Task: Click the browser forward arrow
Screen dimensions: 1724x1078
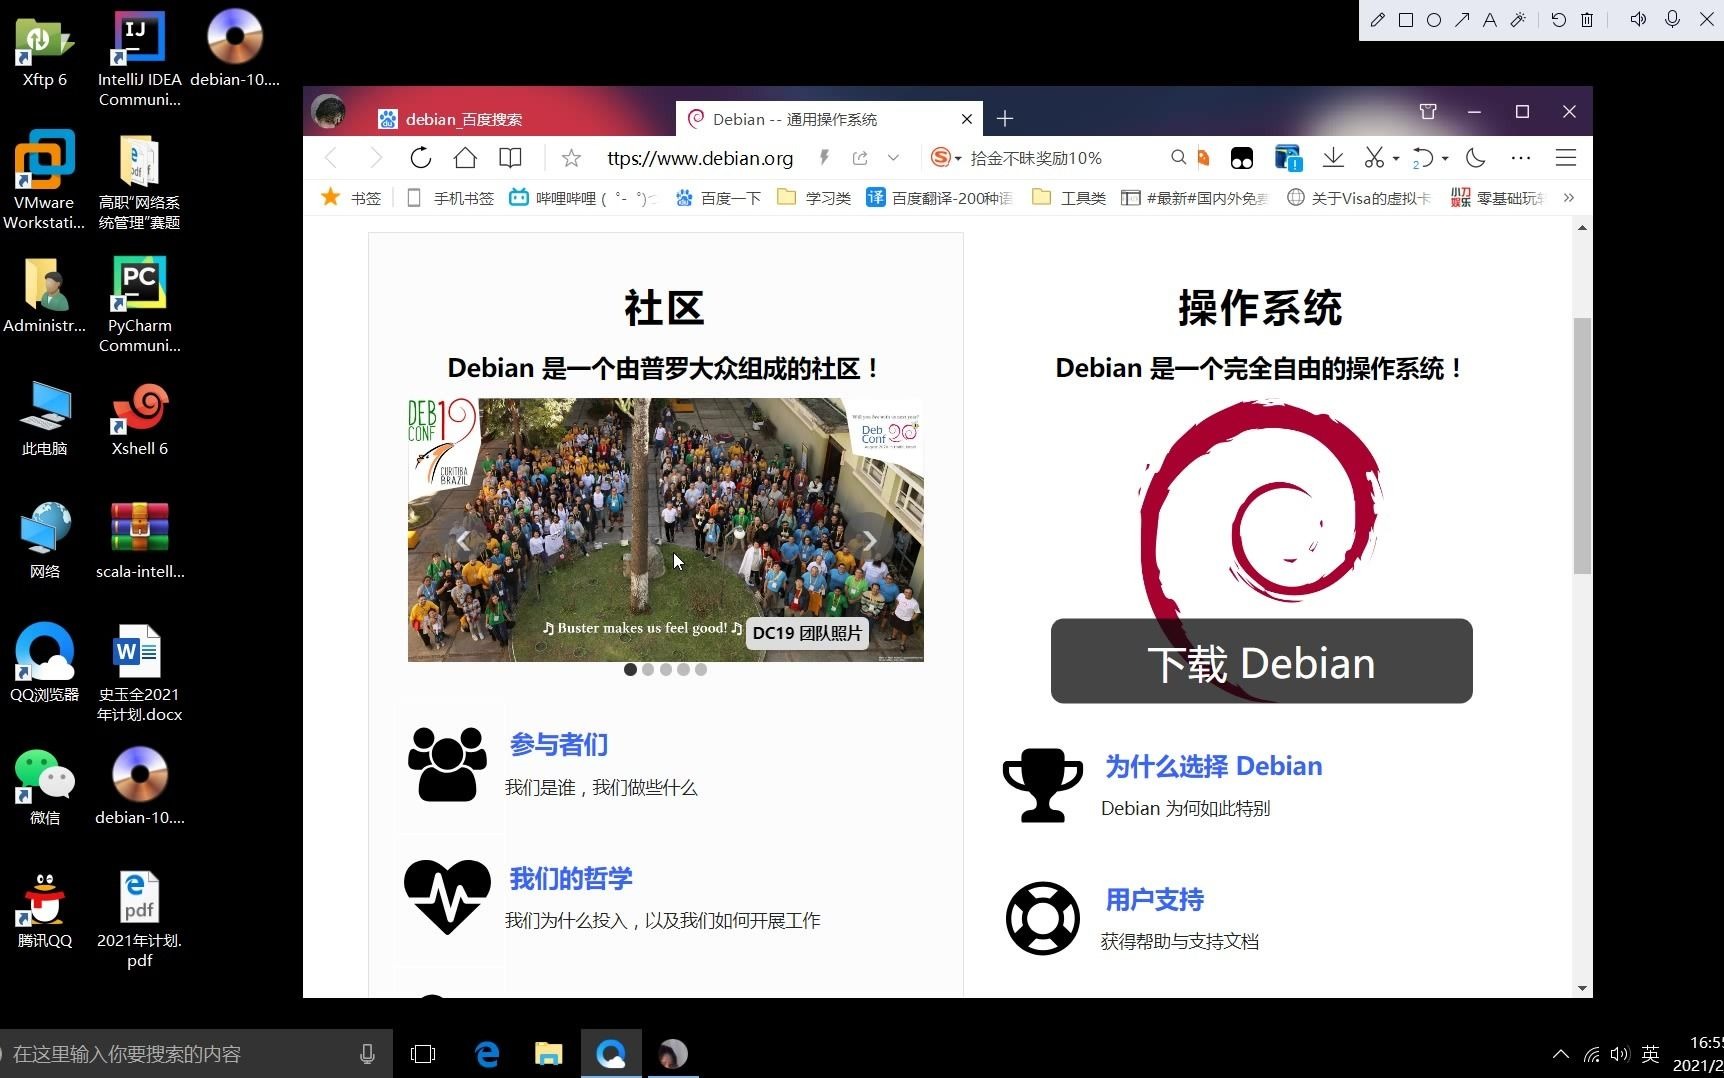Action: (x=375, y=158)
